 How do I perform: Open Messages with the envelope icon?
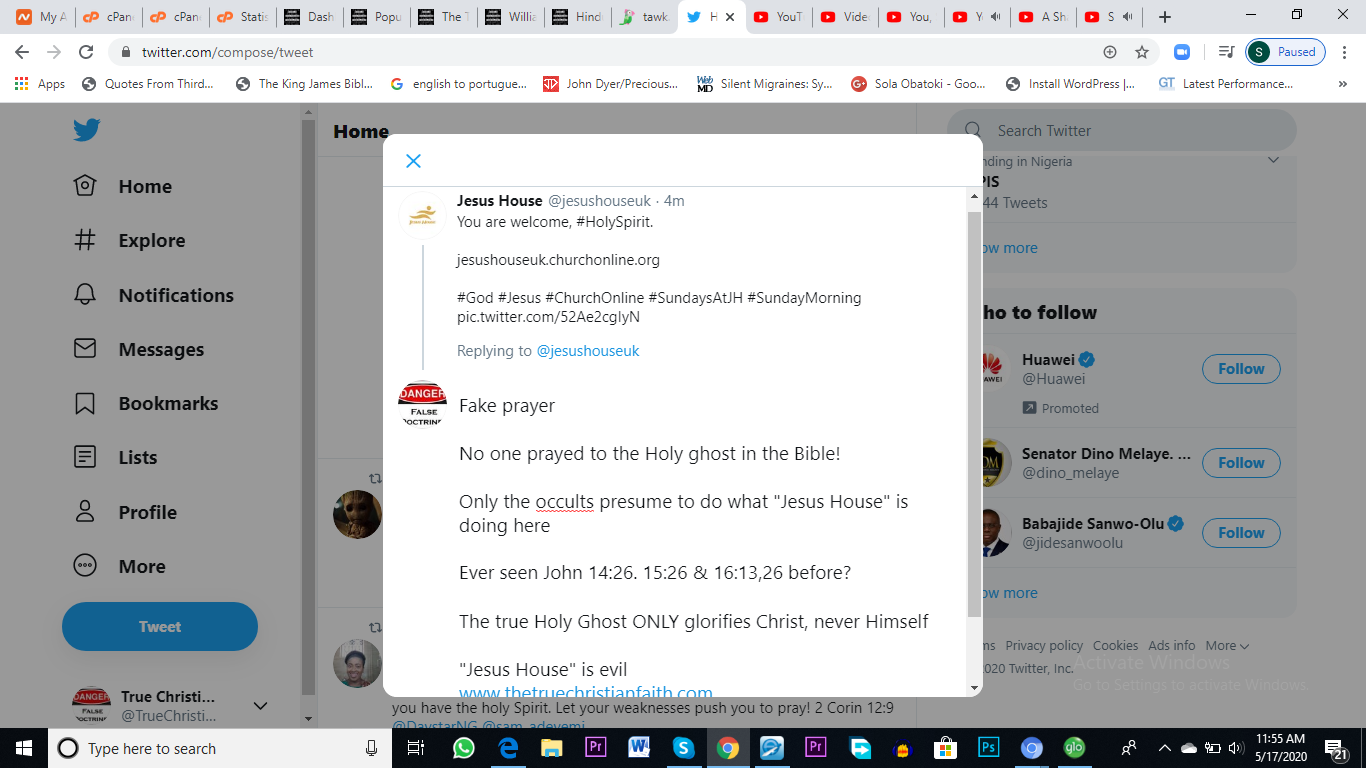click(86, 349)
